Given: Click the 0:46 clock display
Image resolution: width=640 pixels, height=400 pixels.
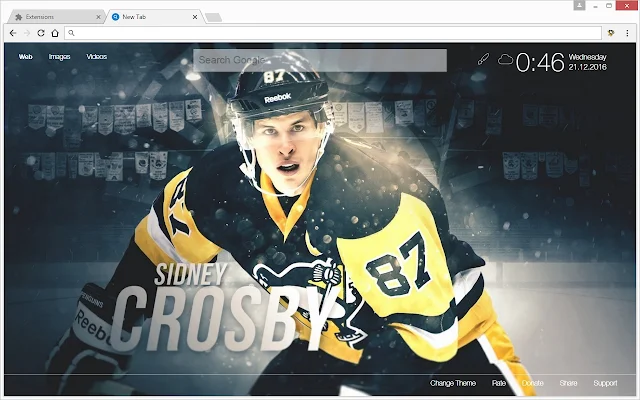Looking at the screenshot, I should (540, 62).
